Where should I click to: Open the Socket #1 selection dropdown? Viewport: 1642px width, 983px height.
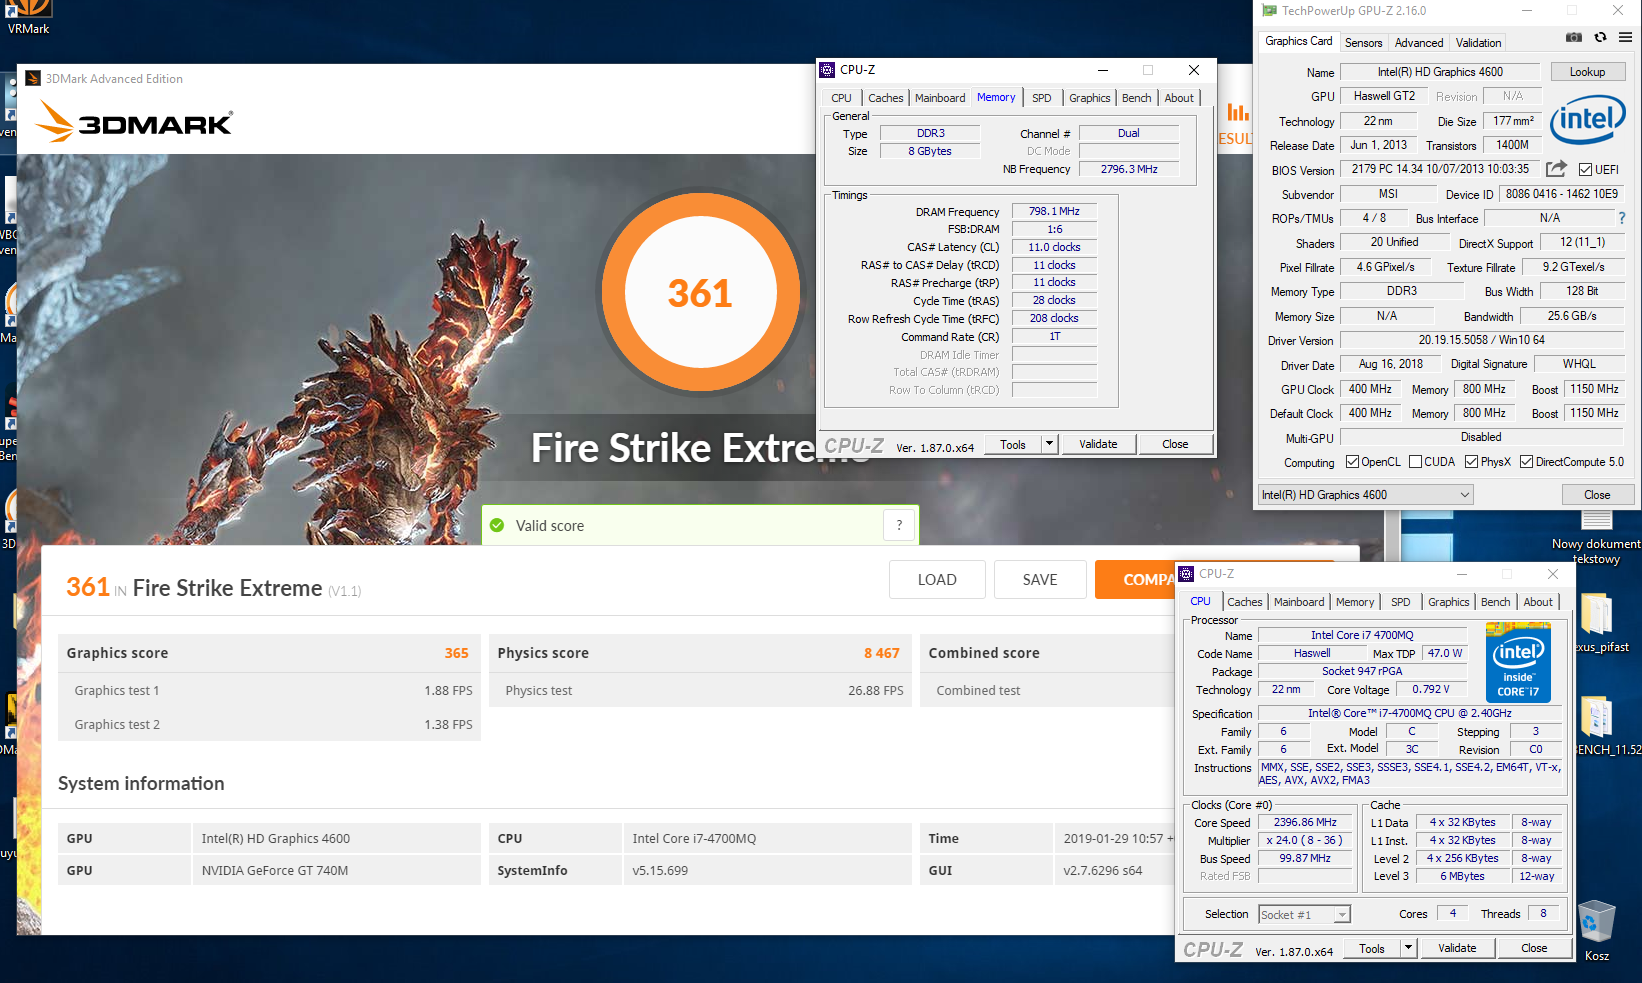tap(1304, 914)
